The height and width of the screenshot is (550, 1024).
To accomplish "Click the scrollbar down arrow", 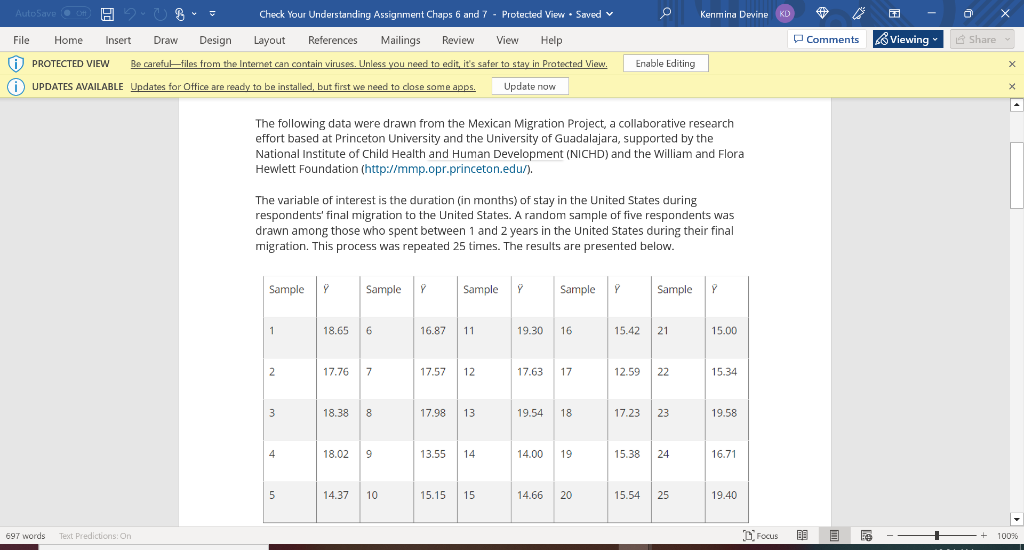I will [1016, 519].
